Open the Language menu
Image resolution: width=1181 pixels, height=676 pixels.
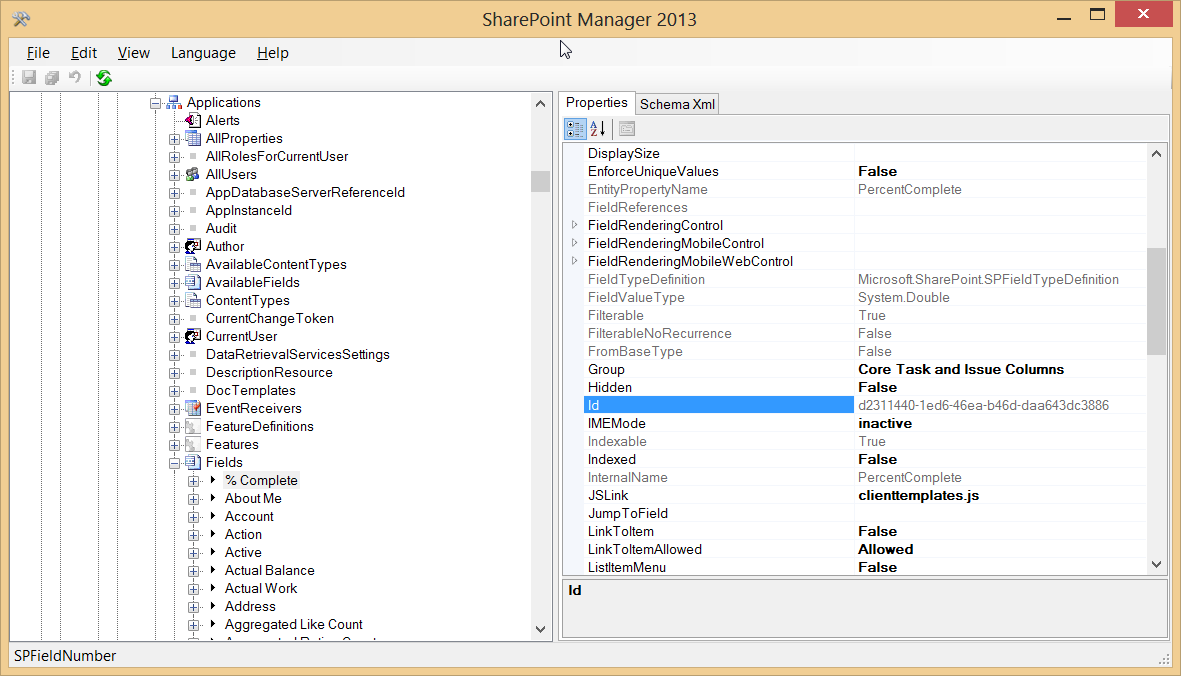203,53
